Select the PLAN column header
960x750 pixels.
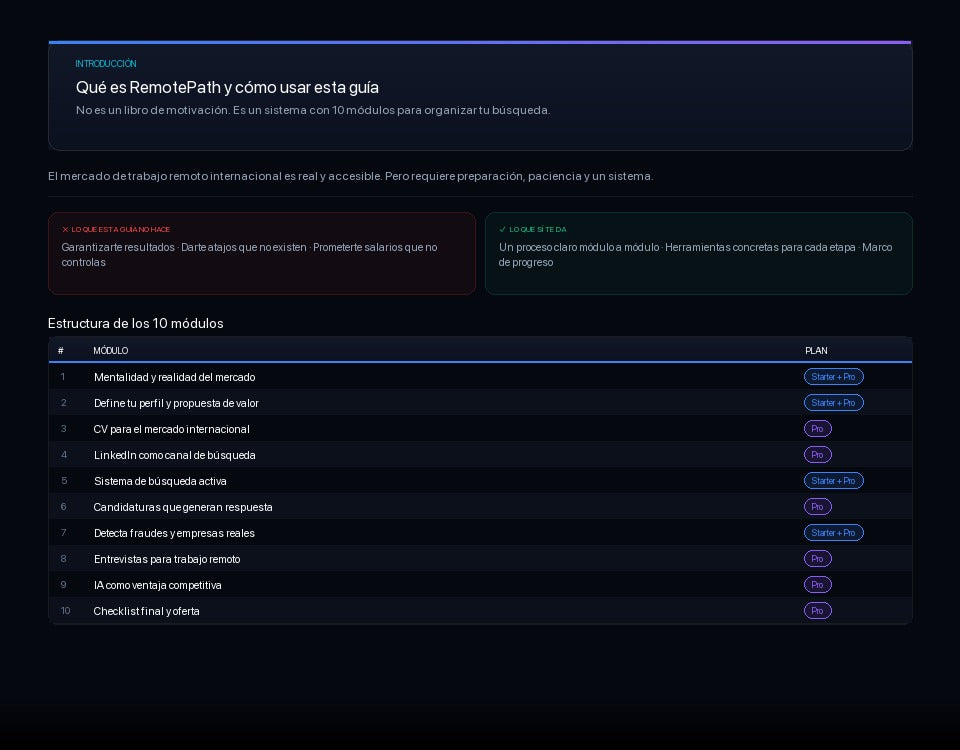(x=816, y=351)
